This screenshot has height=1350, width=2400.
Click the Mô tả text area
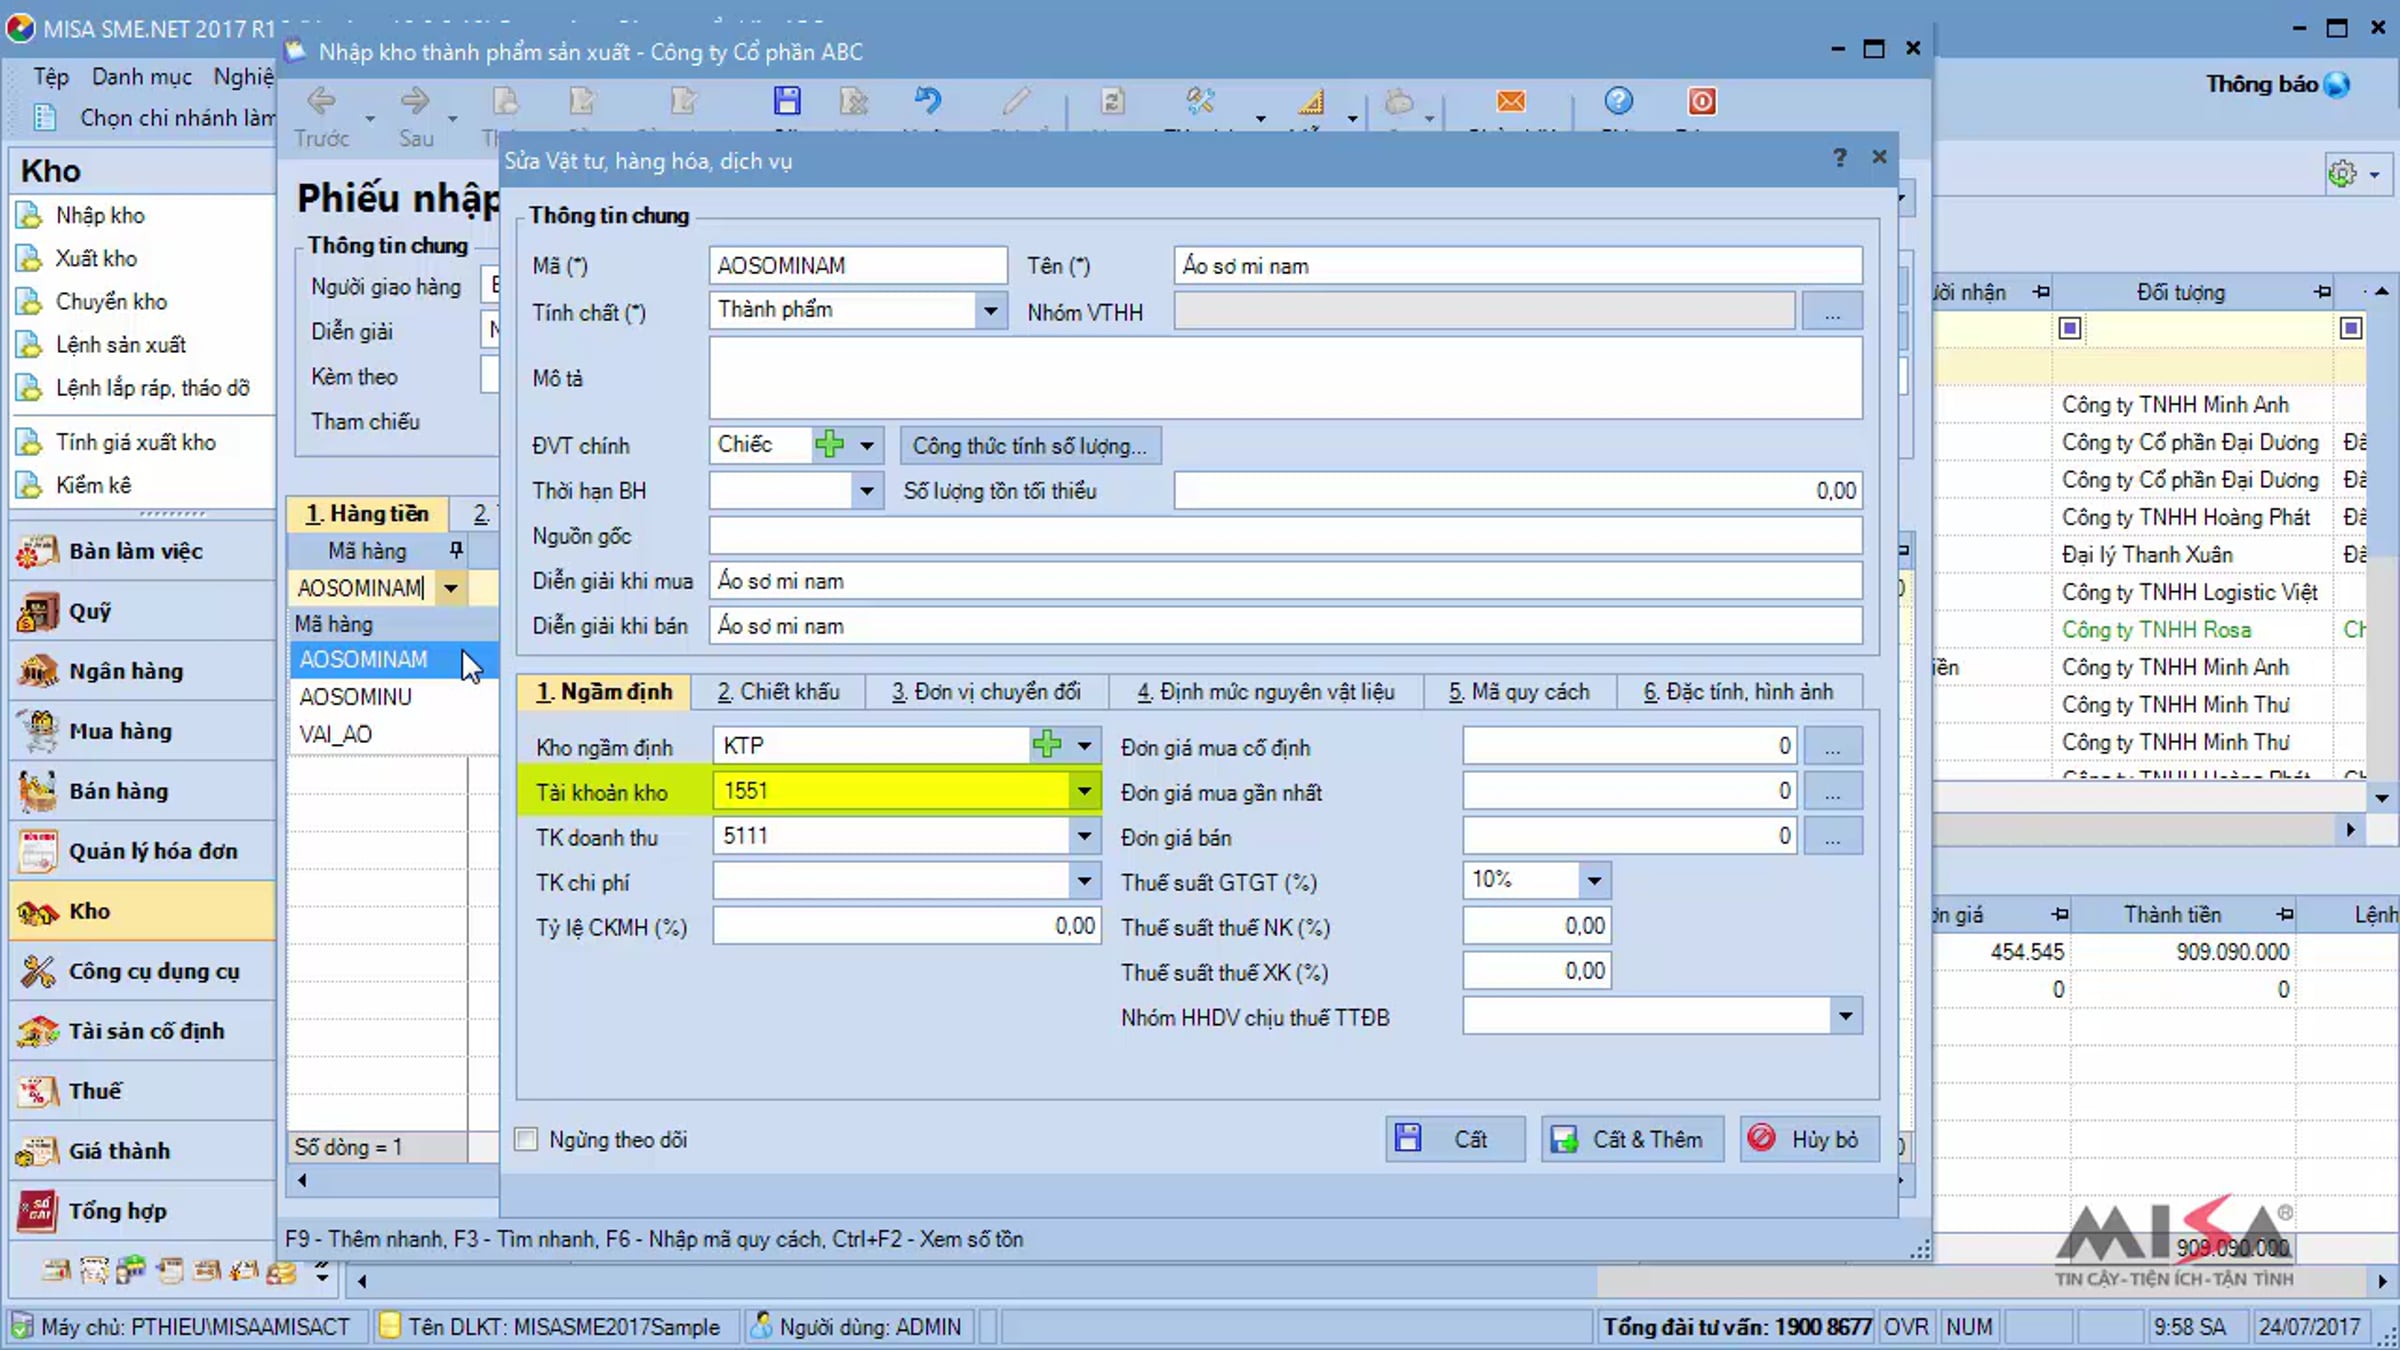(x=1285, y=378)
